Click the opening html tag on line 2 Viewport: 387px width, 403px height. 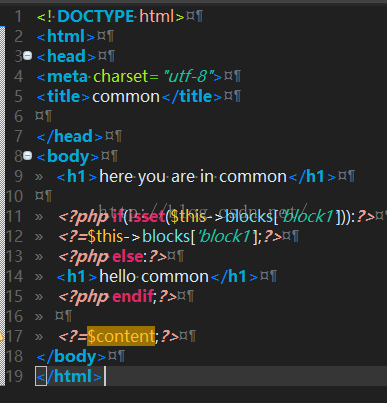tap(66, 36)
